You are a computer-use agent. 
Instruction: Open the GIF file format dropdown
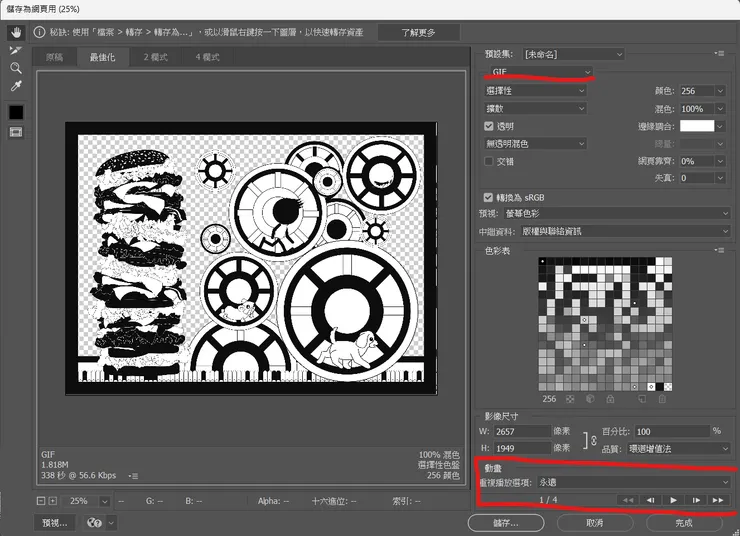pyautogui.click(x=541, y=72)
